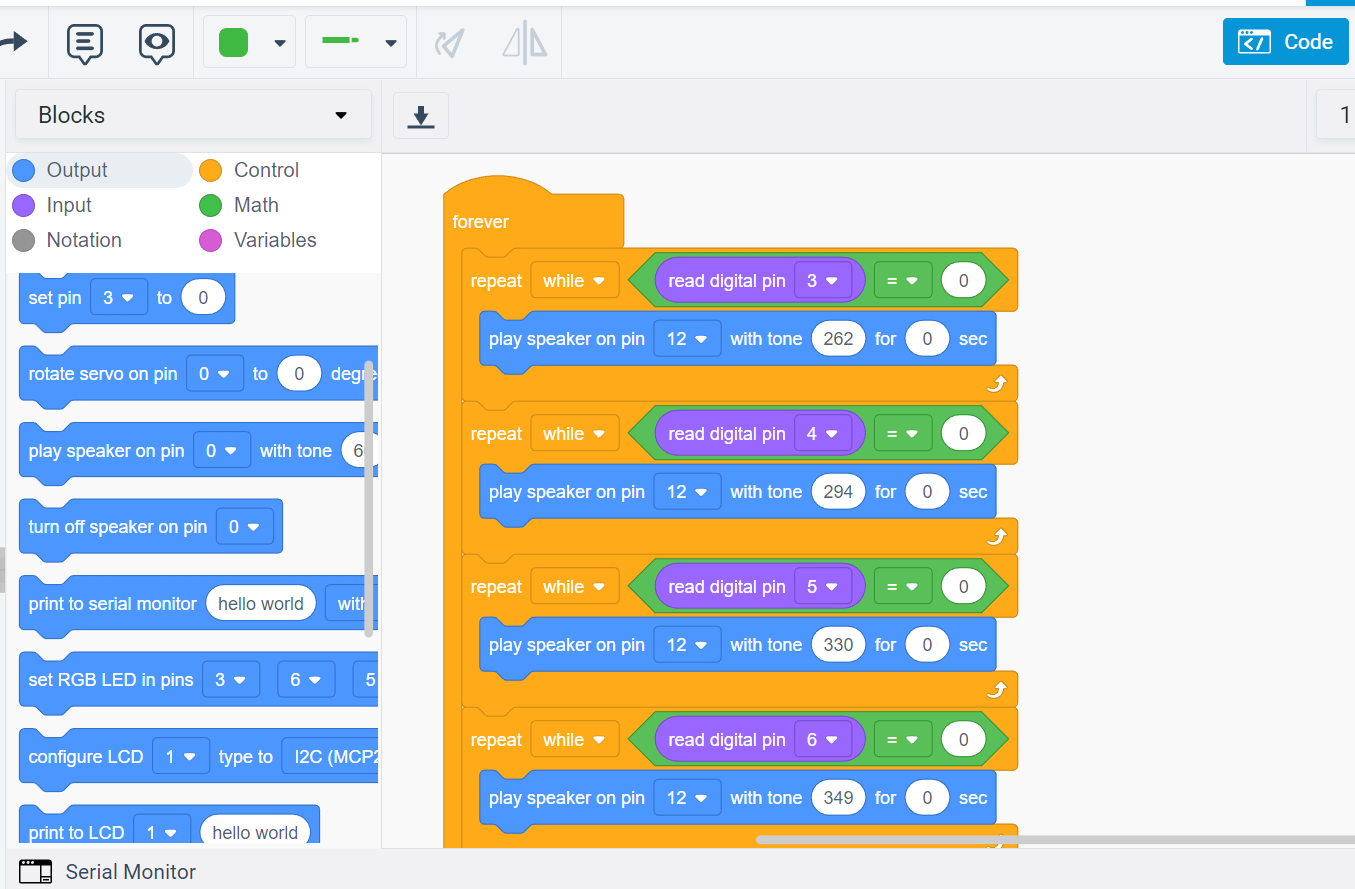Open 'read digital pin' dropdown showing 6
Viewport: 1355px width, 889px height.
click(823, 740)
